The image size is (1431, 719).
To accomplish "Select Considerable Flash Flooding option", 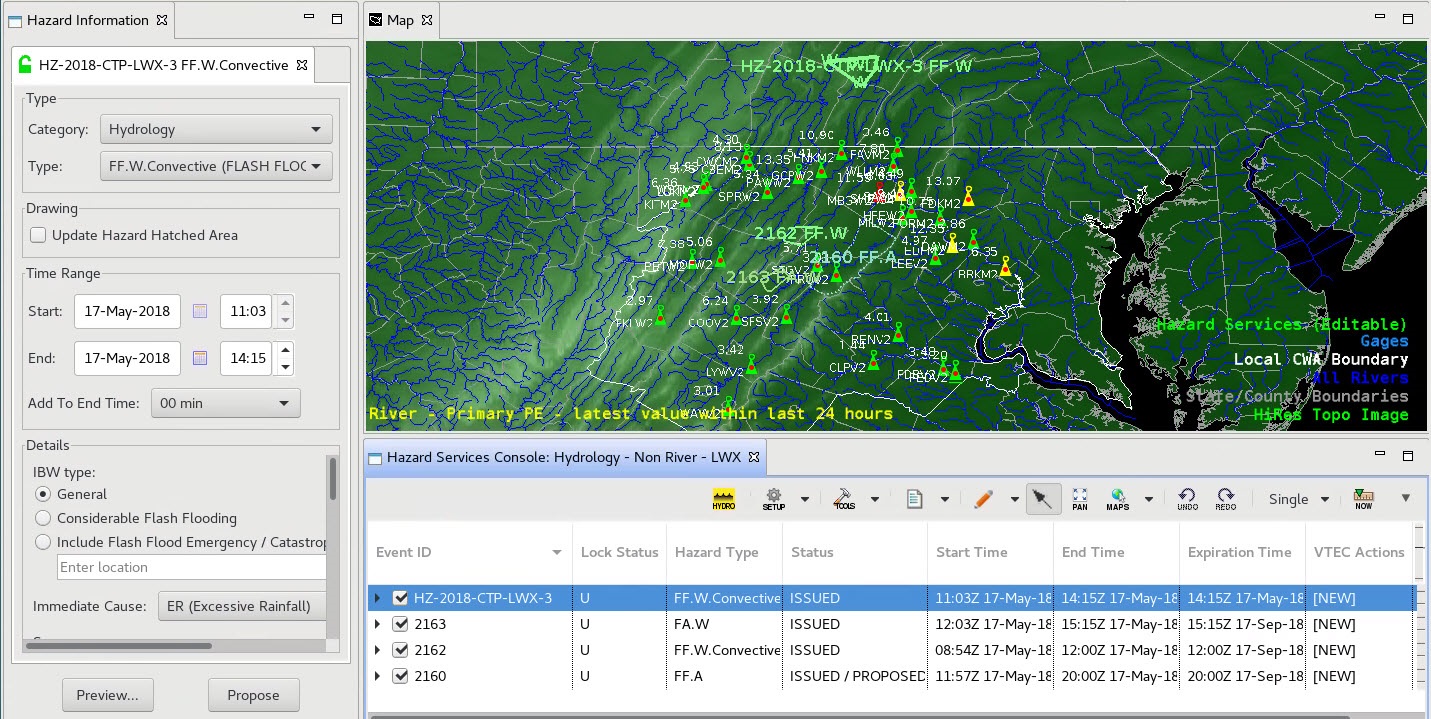I will 43,518.
